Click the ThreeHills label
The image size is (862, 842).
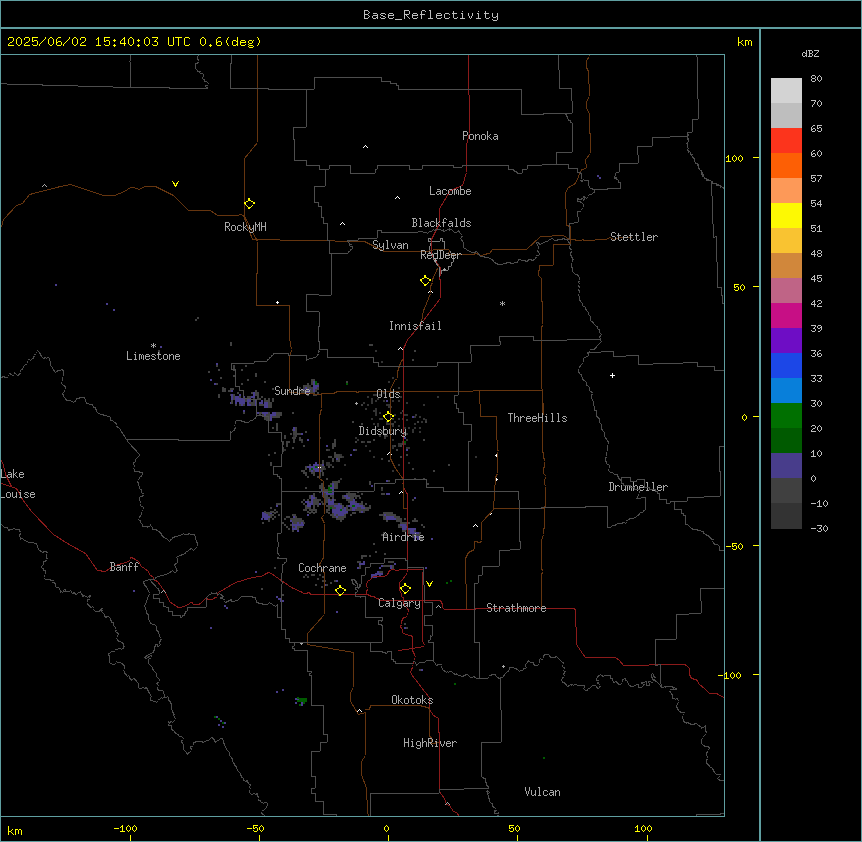(537, 418)
